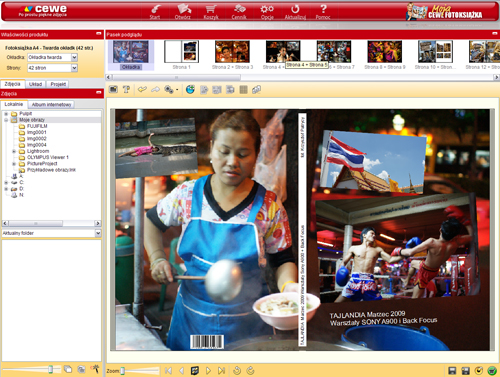Click the magic wand auto-fill icon

pos(95,369)
